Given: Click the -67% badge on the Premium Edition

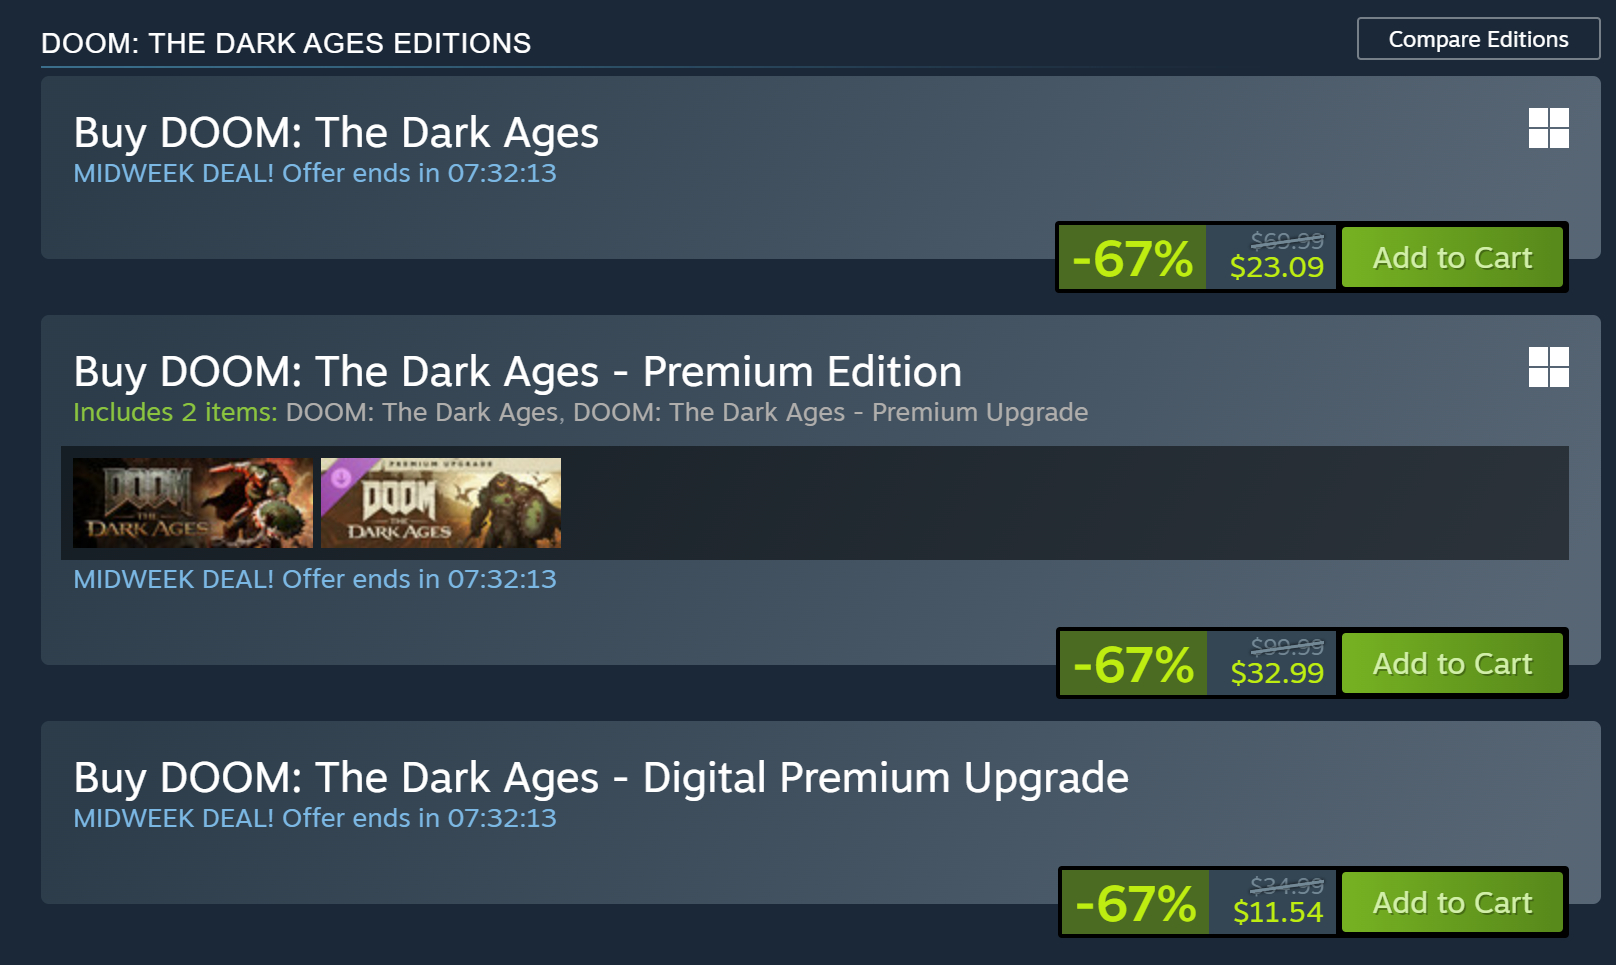Looking at the screenshot, I should 1132,664.
